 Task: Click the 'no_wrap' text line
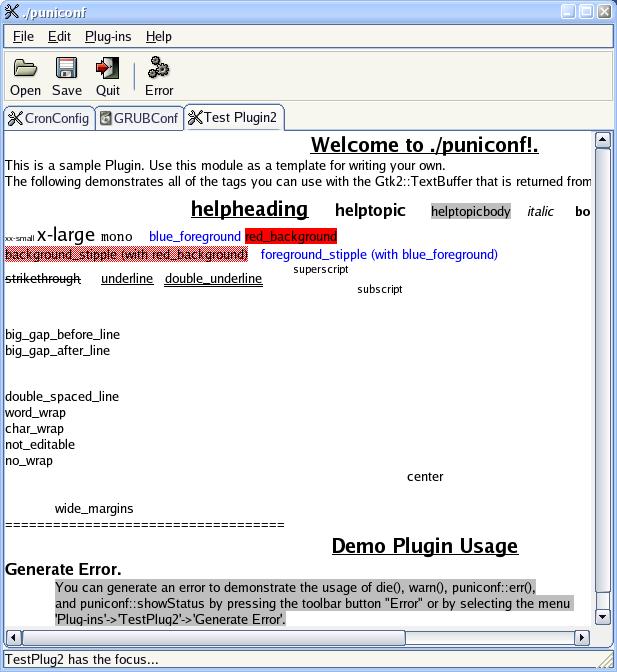[29, 461]
